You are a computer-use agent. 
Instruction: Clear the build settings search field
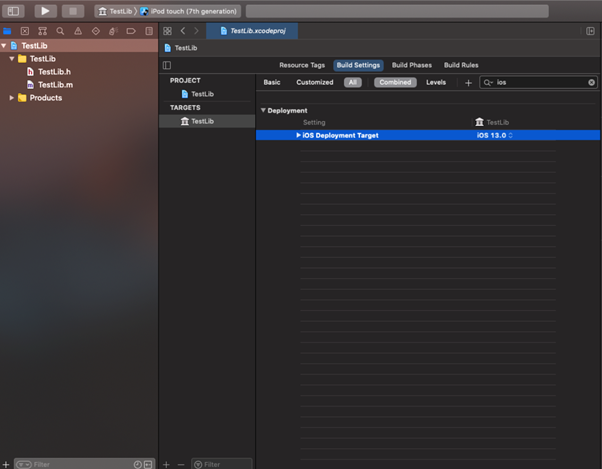tap(591, 83)
